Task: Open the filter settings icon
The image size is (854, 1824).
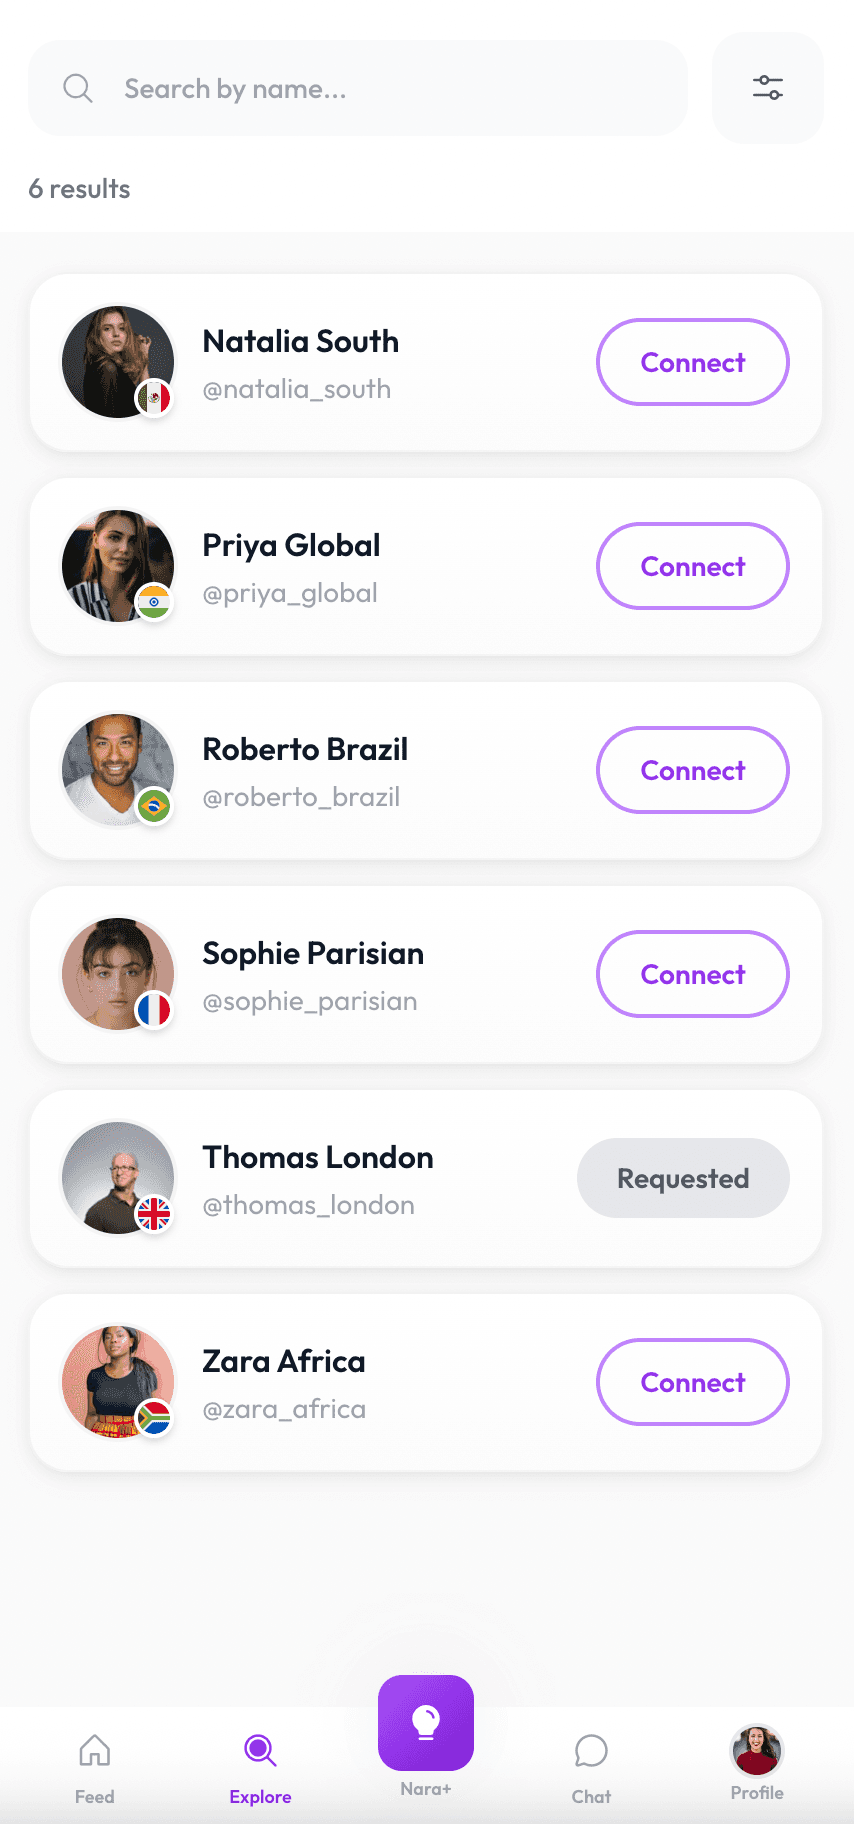Action: pyautogui.click(x=767, y=88)
